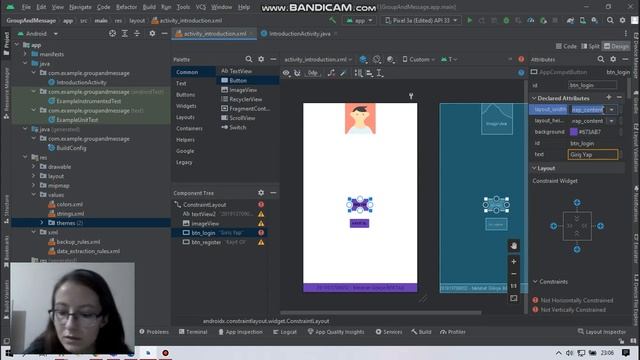Collapse Declared Attributes section
The image size is (640, 360).
coord(534,98)
